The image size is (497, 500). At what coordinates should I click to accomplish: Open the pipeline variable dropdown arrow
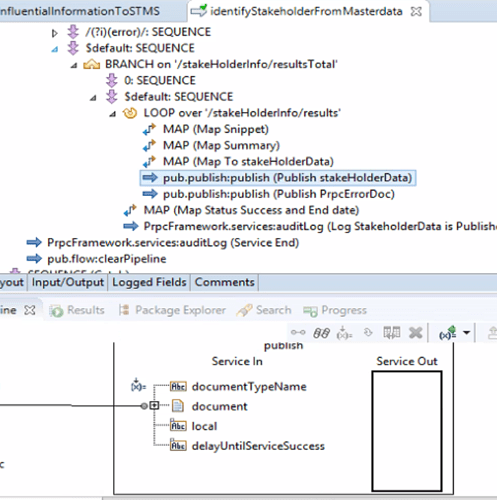coord(467,333)
